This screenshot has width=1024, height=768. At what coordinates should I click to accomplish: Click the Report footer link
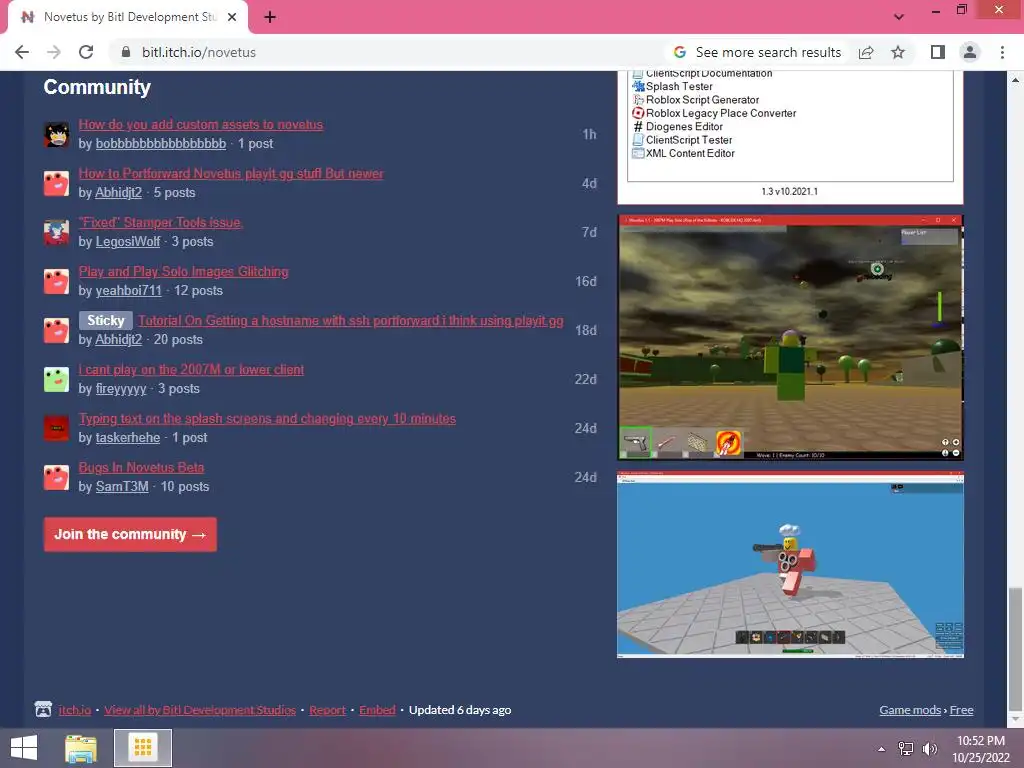[327, 710]
